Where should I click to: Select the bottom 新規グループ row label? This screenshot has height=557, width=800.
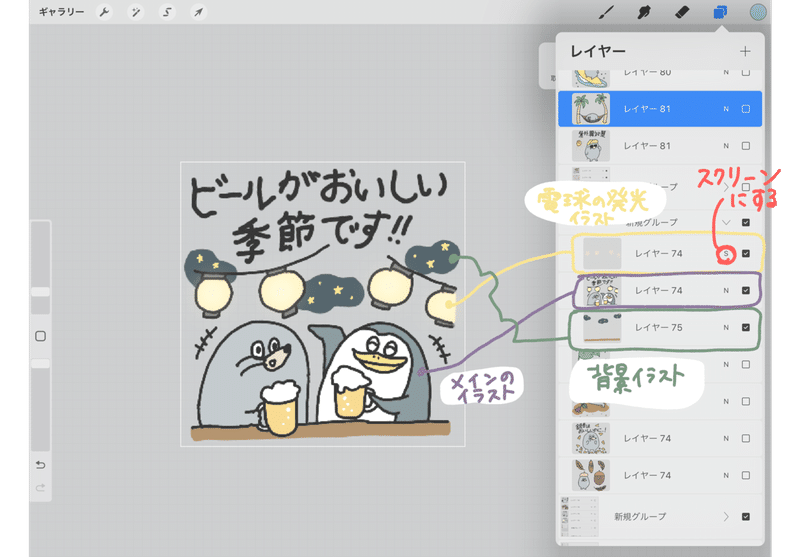pos(640,517)
